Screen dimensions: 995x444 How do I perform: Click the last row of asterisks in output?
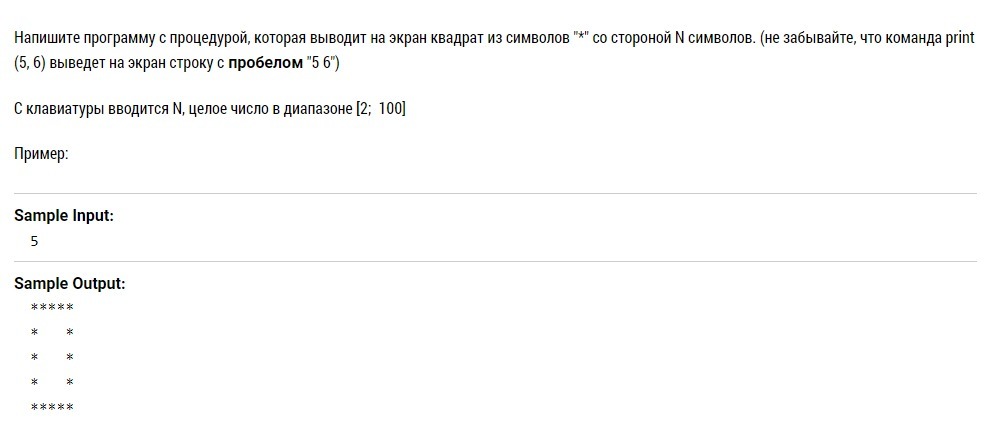tap(52, 408)
